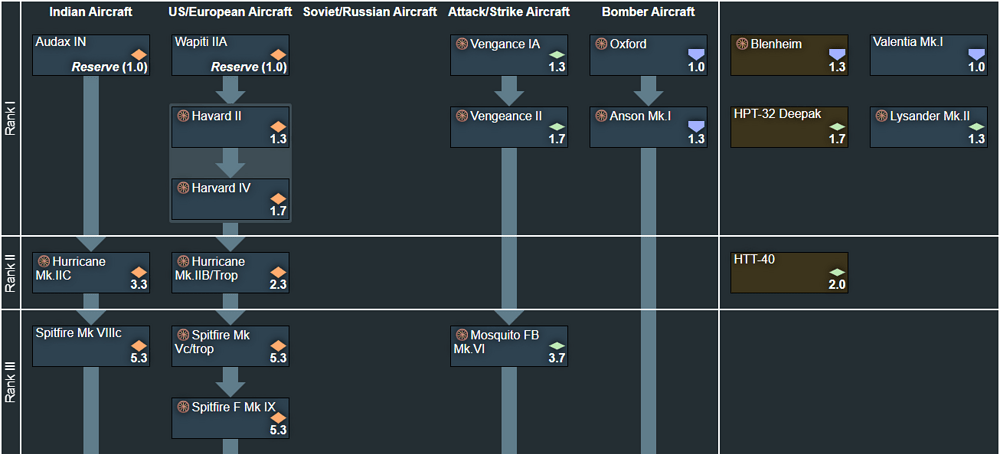This screenshot has height=454, width=1000.
Task: Click the arrow between Wapiti IIA and Havard II
Action: click(x=230, y=91)
